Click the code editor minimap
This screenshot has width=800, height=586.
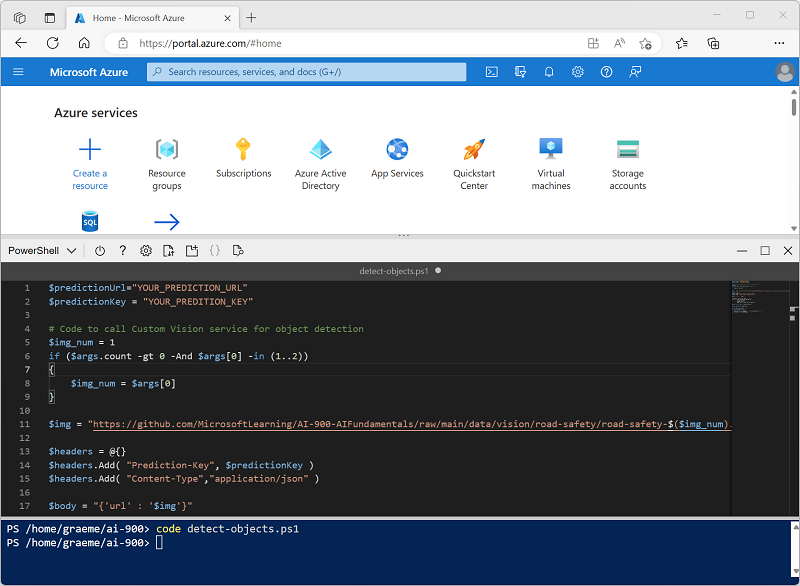pyautogui.click(x=758, y=298)
